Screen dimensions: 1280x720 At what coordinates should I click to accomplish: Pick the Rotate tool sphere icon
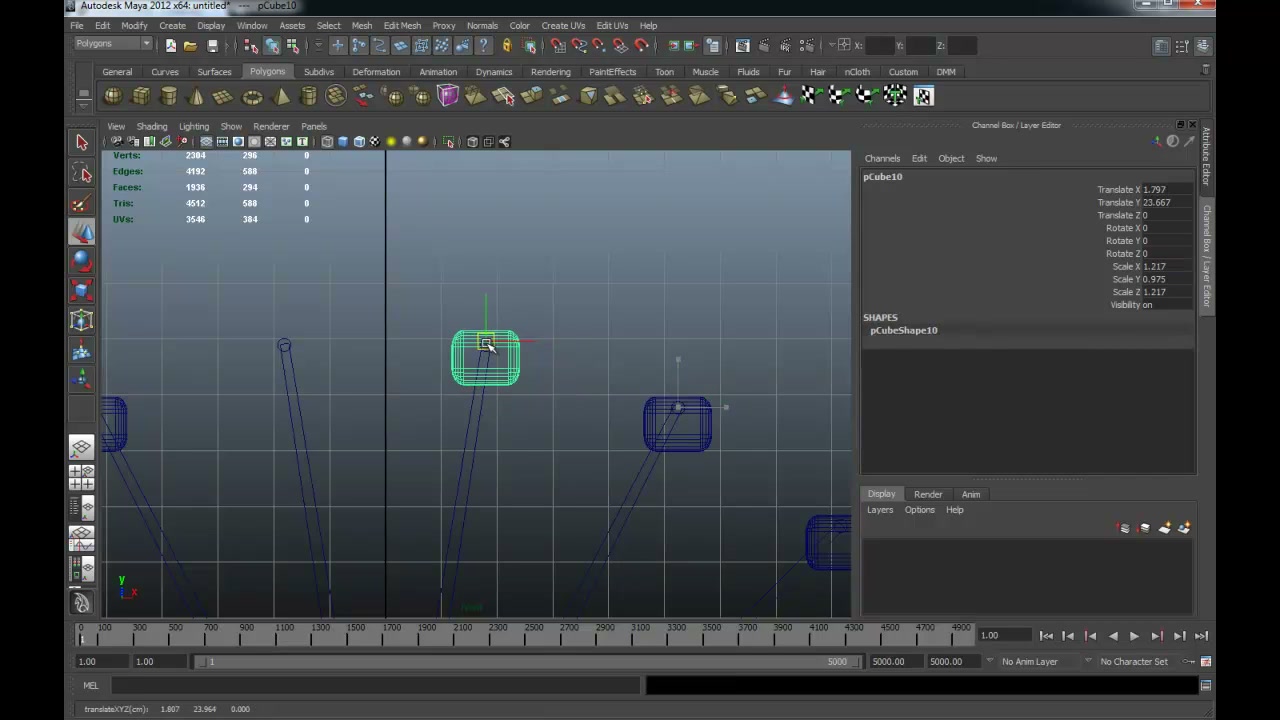coord(82,262)
